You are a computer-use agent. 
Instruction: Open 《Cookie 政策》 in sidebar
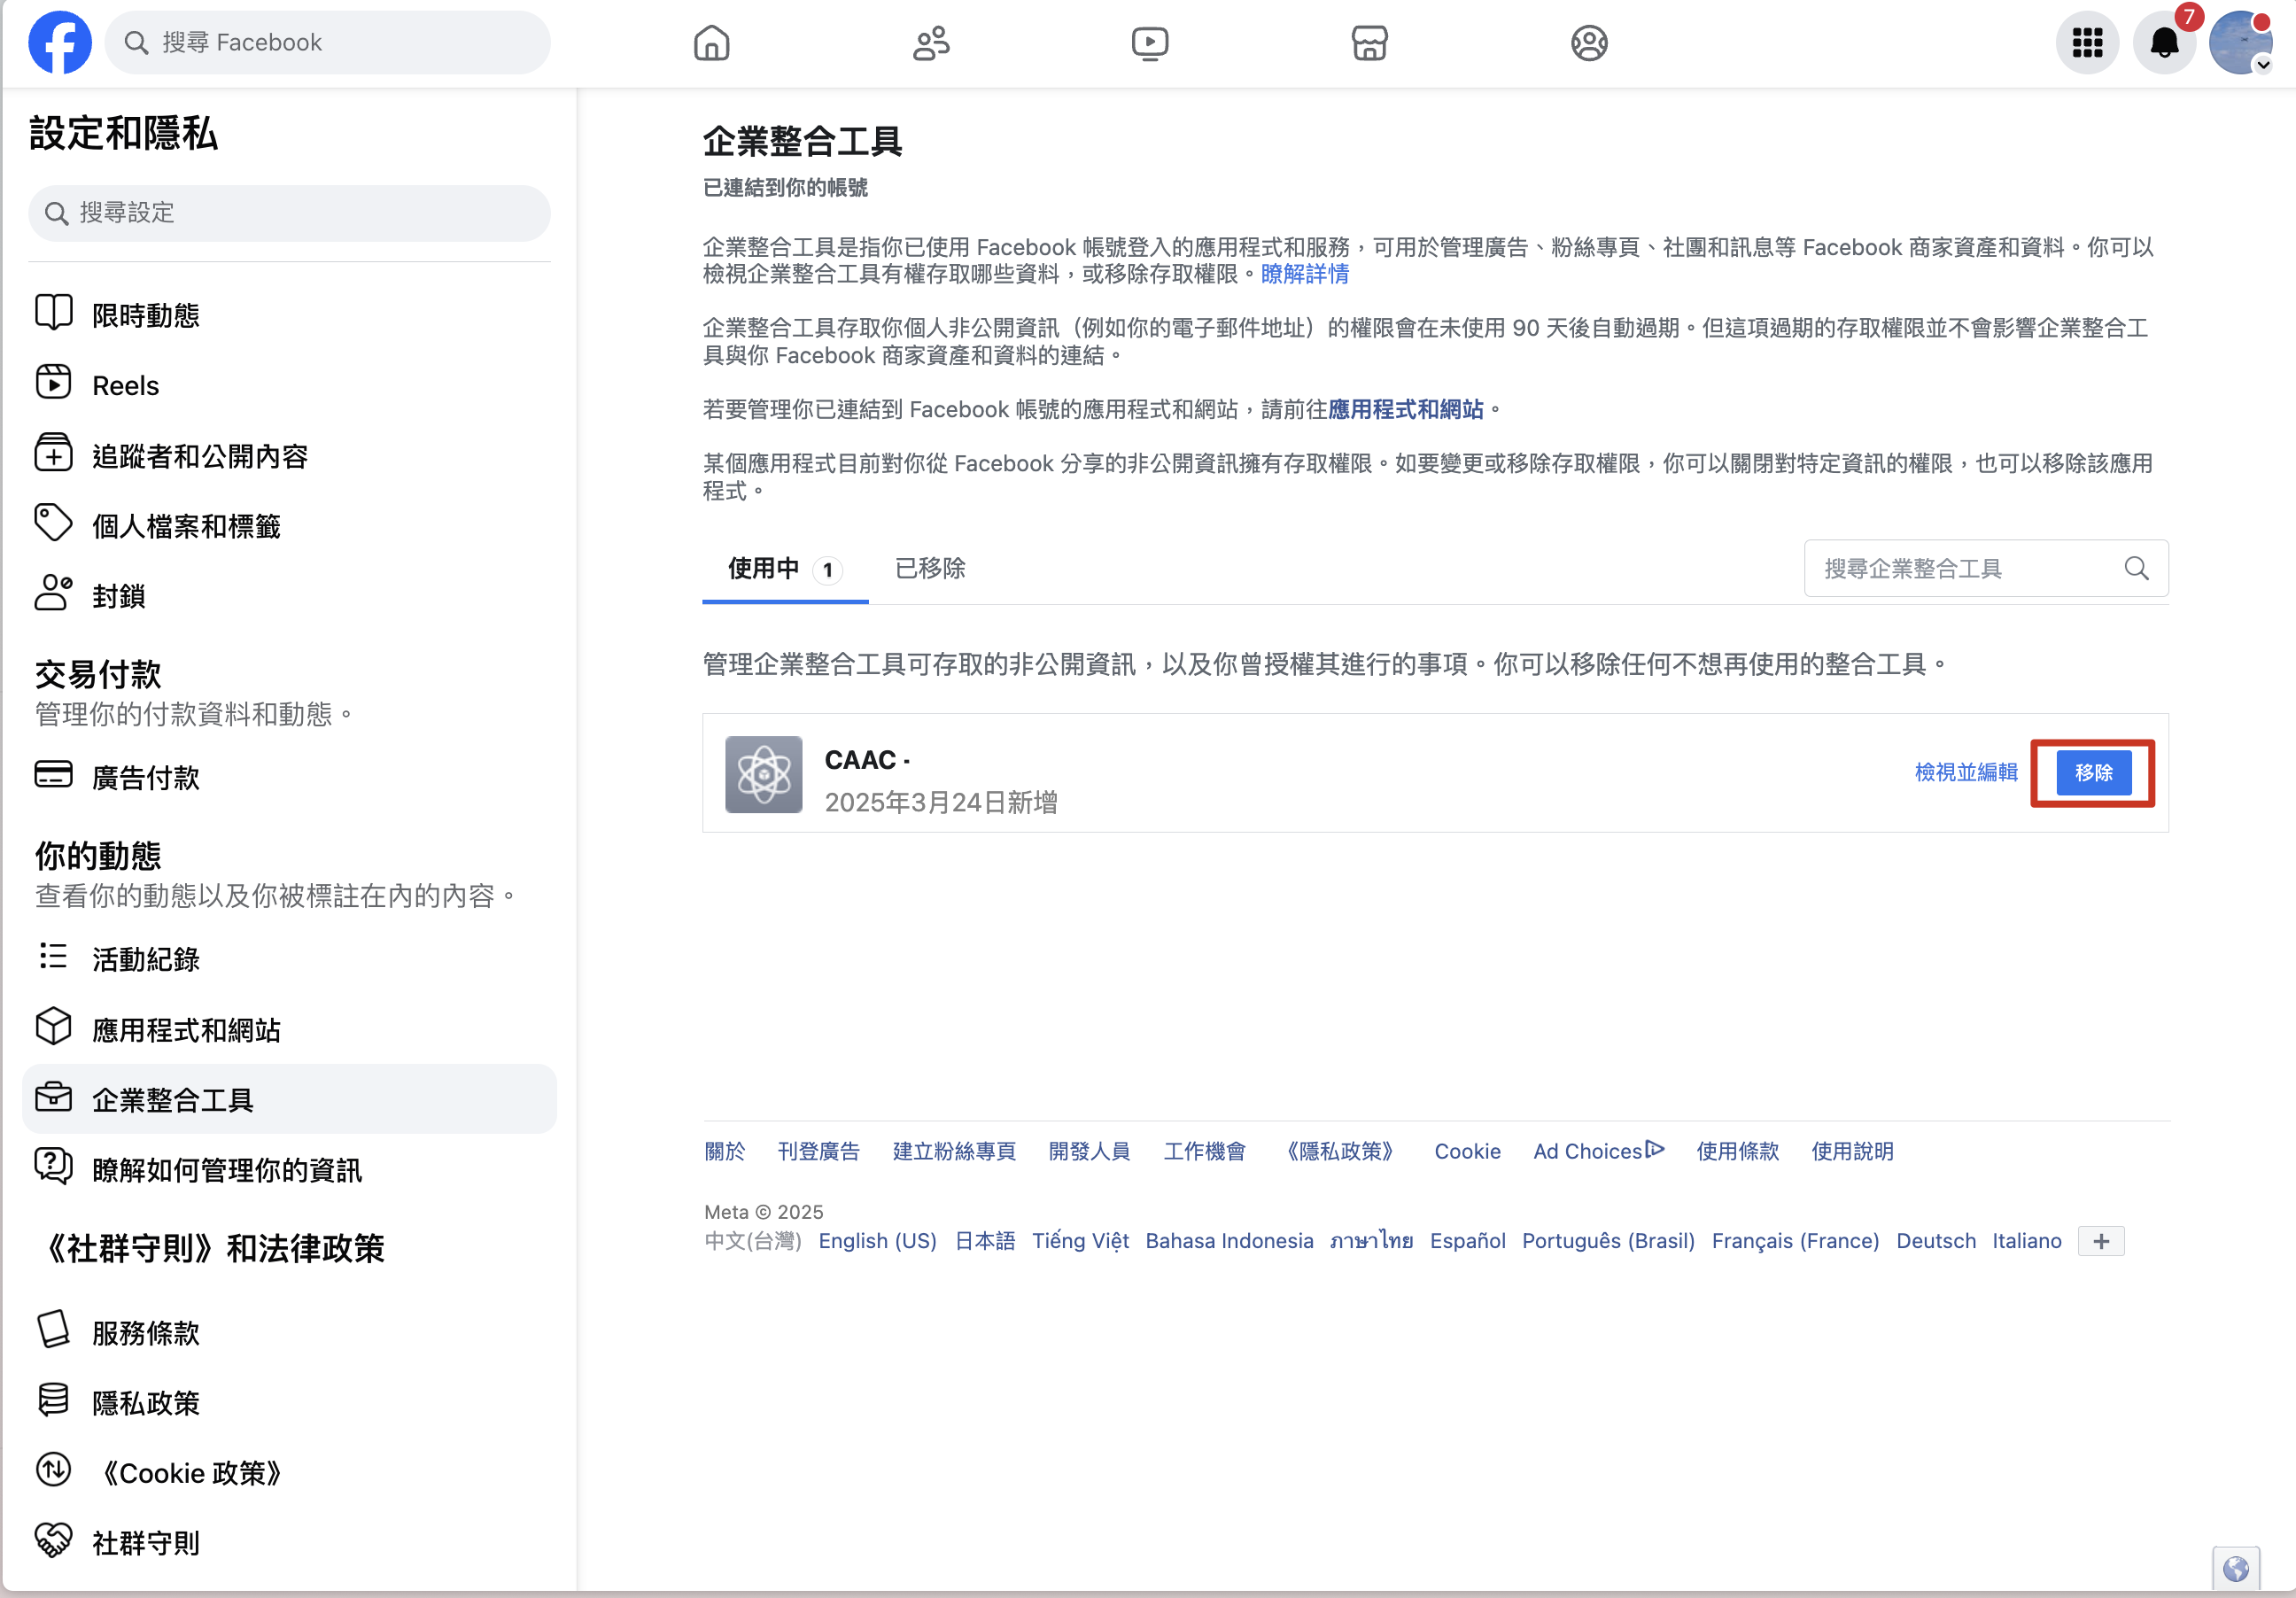[x=289, y=1472]
